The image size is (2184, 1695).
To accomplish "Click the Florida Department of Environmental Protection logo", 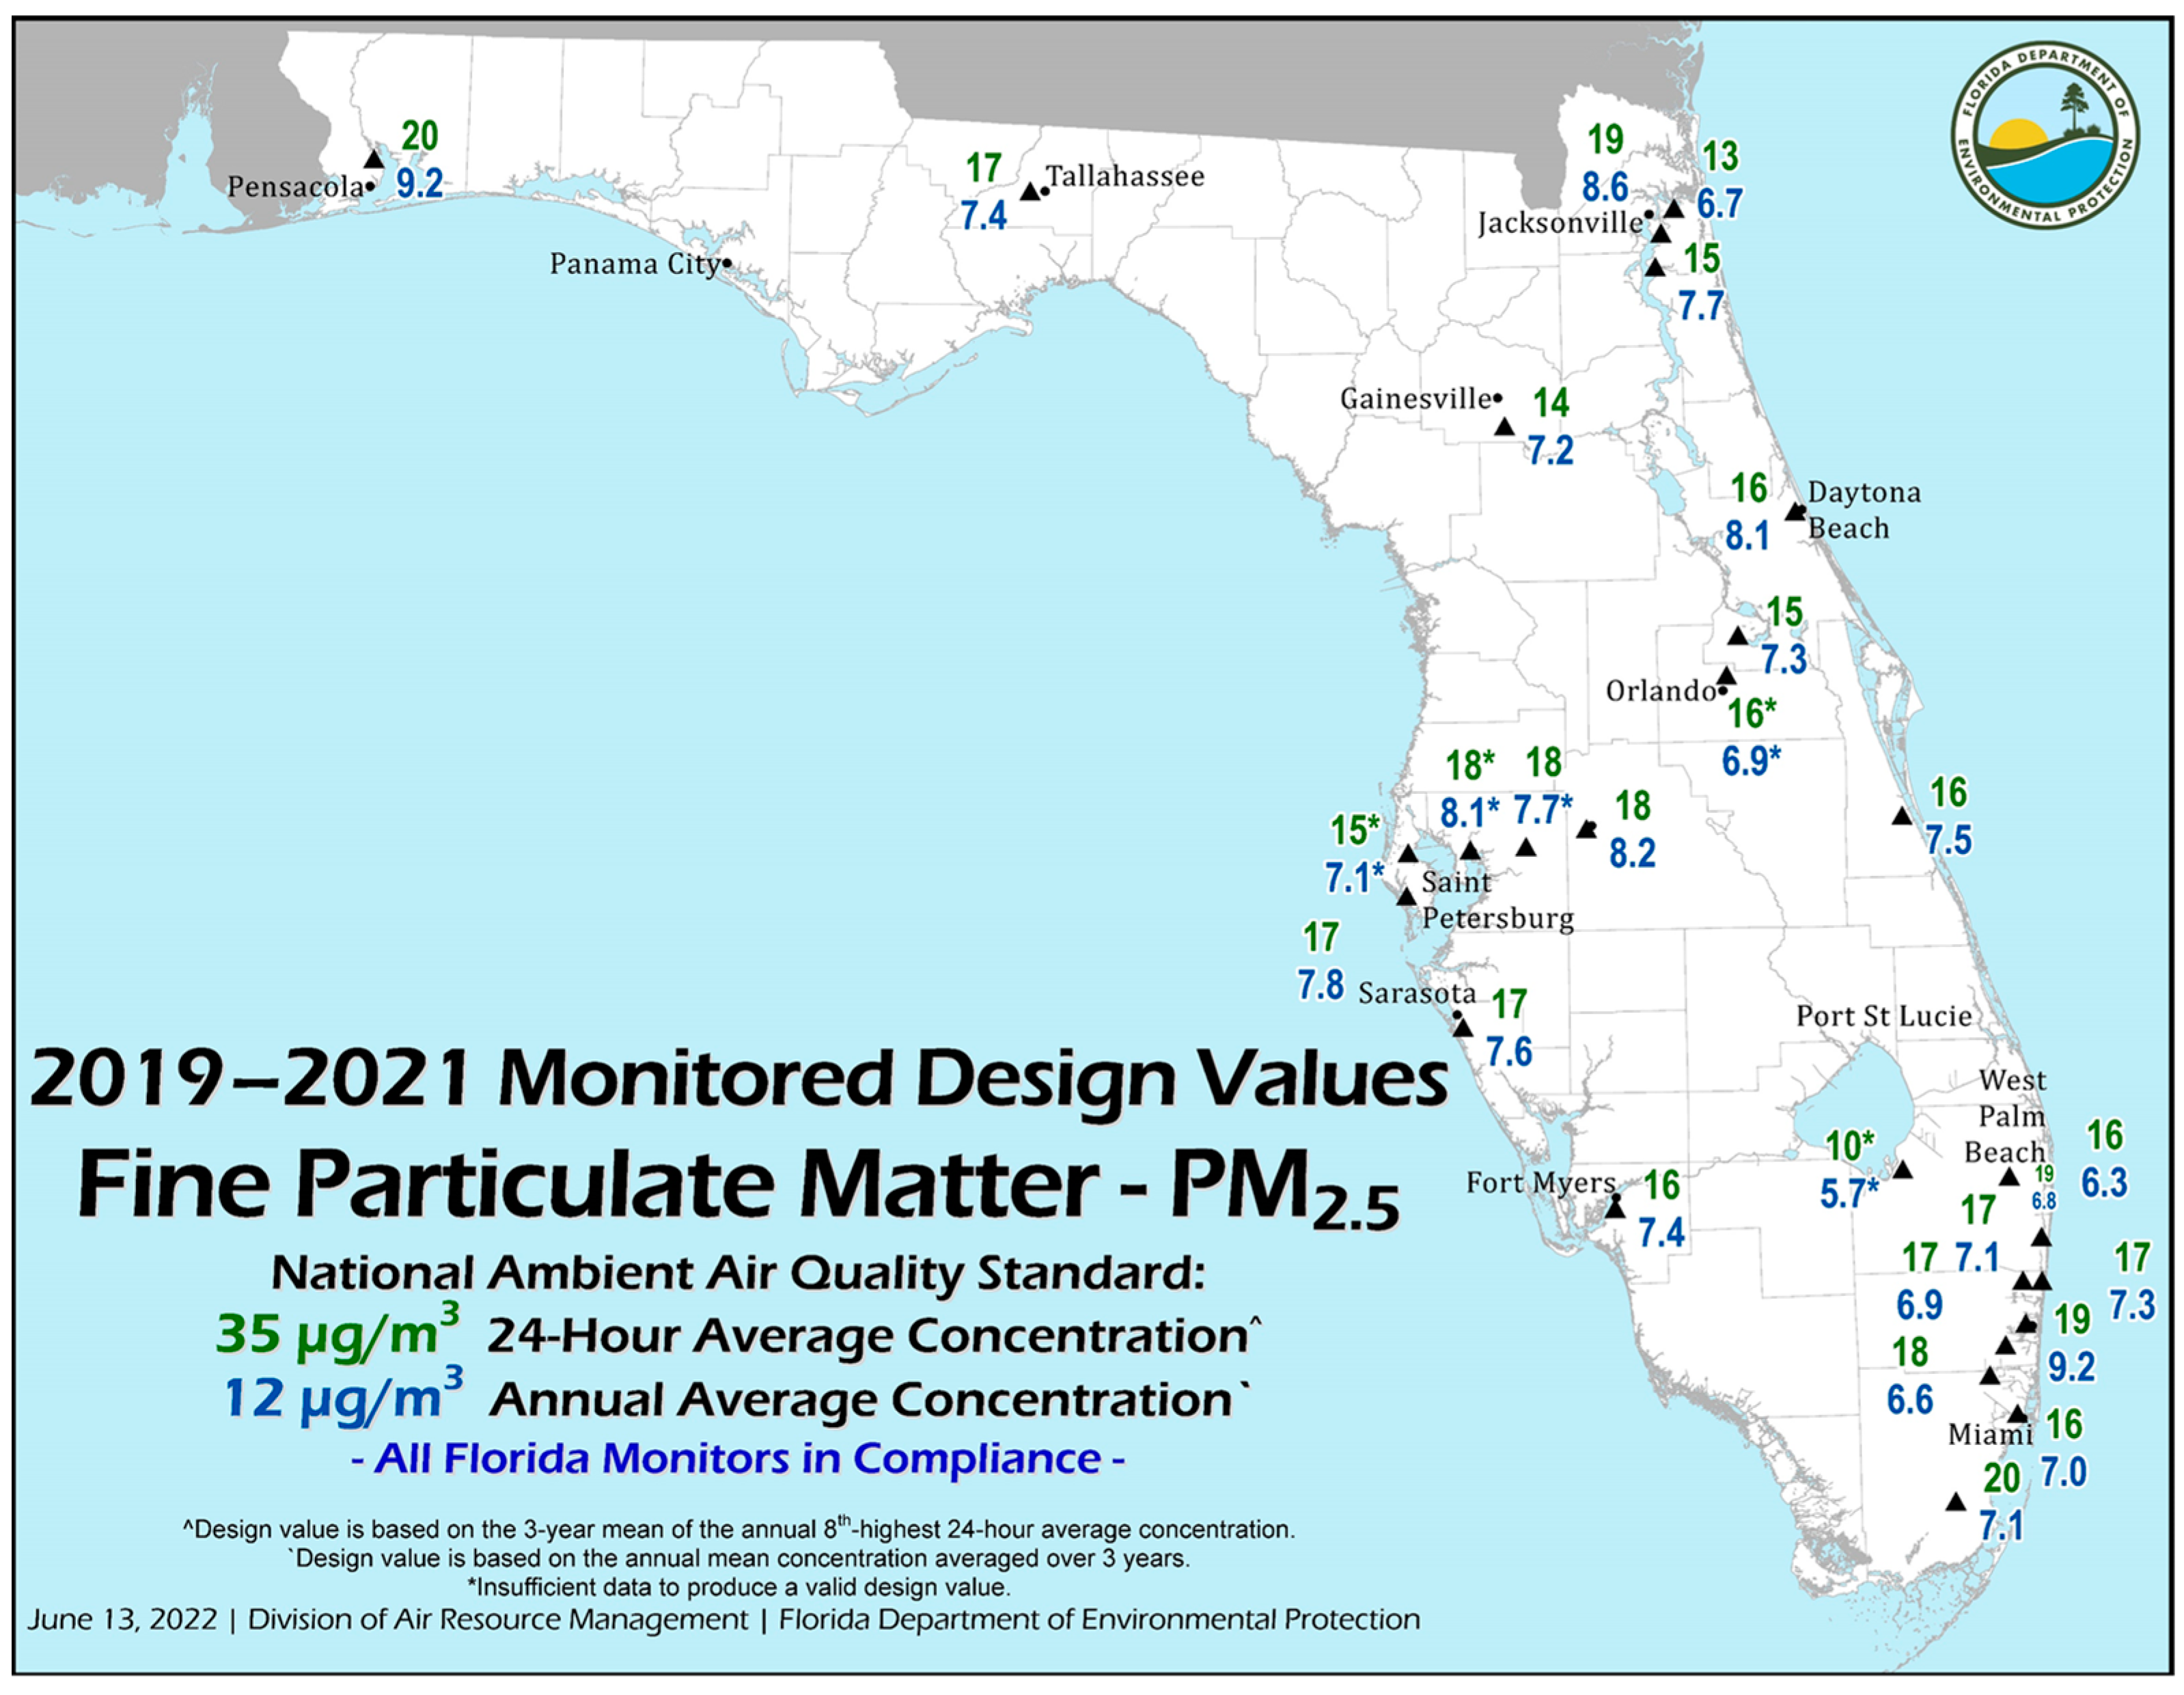I will tap(2045, 136).
